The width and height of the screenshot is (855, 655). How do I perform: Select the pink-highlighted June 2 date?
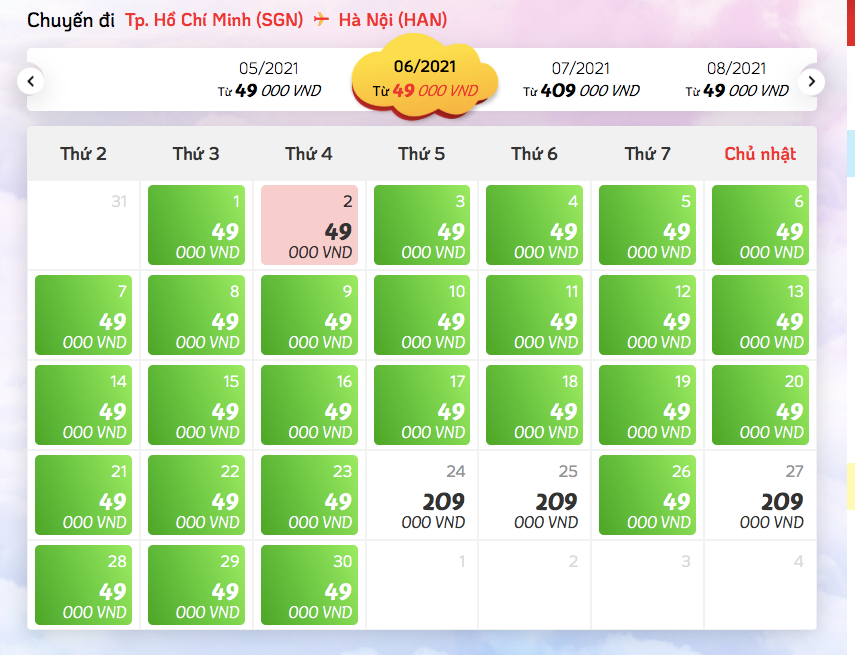tap(309, 225)
